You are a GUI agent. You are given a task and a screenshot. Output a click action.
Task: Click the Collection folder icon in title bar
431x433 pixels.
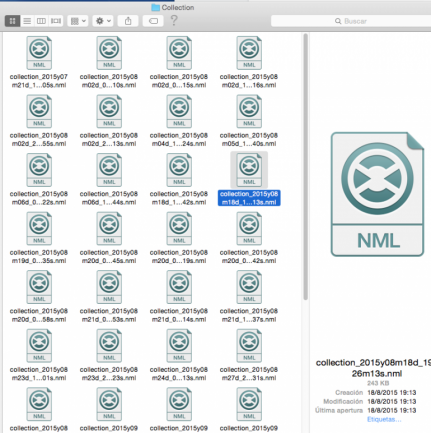click(155, 7)
